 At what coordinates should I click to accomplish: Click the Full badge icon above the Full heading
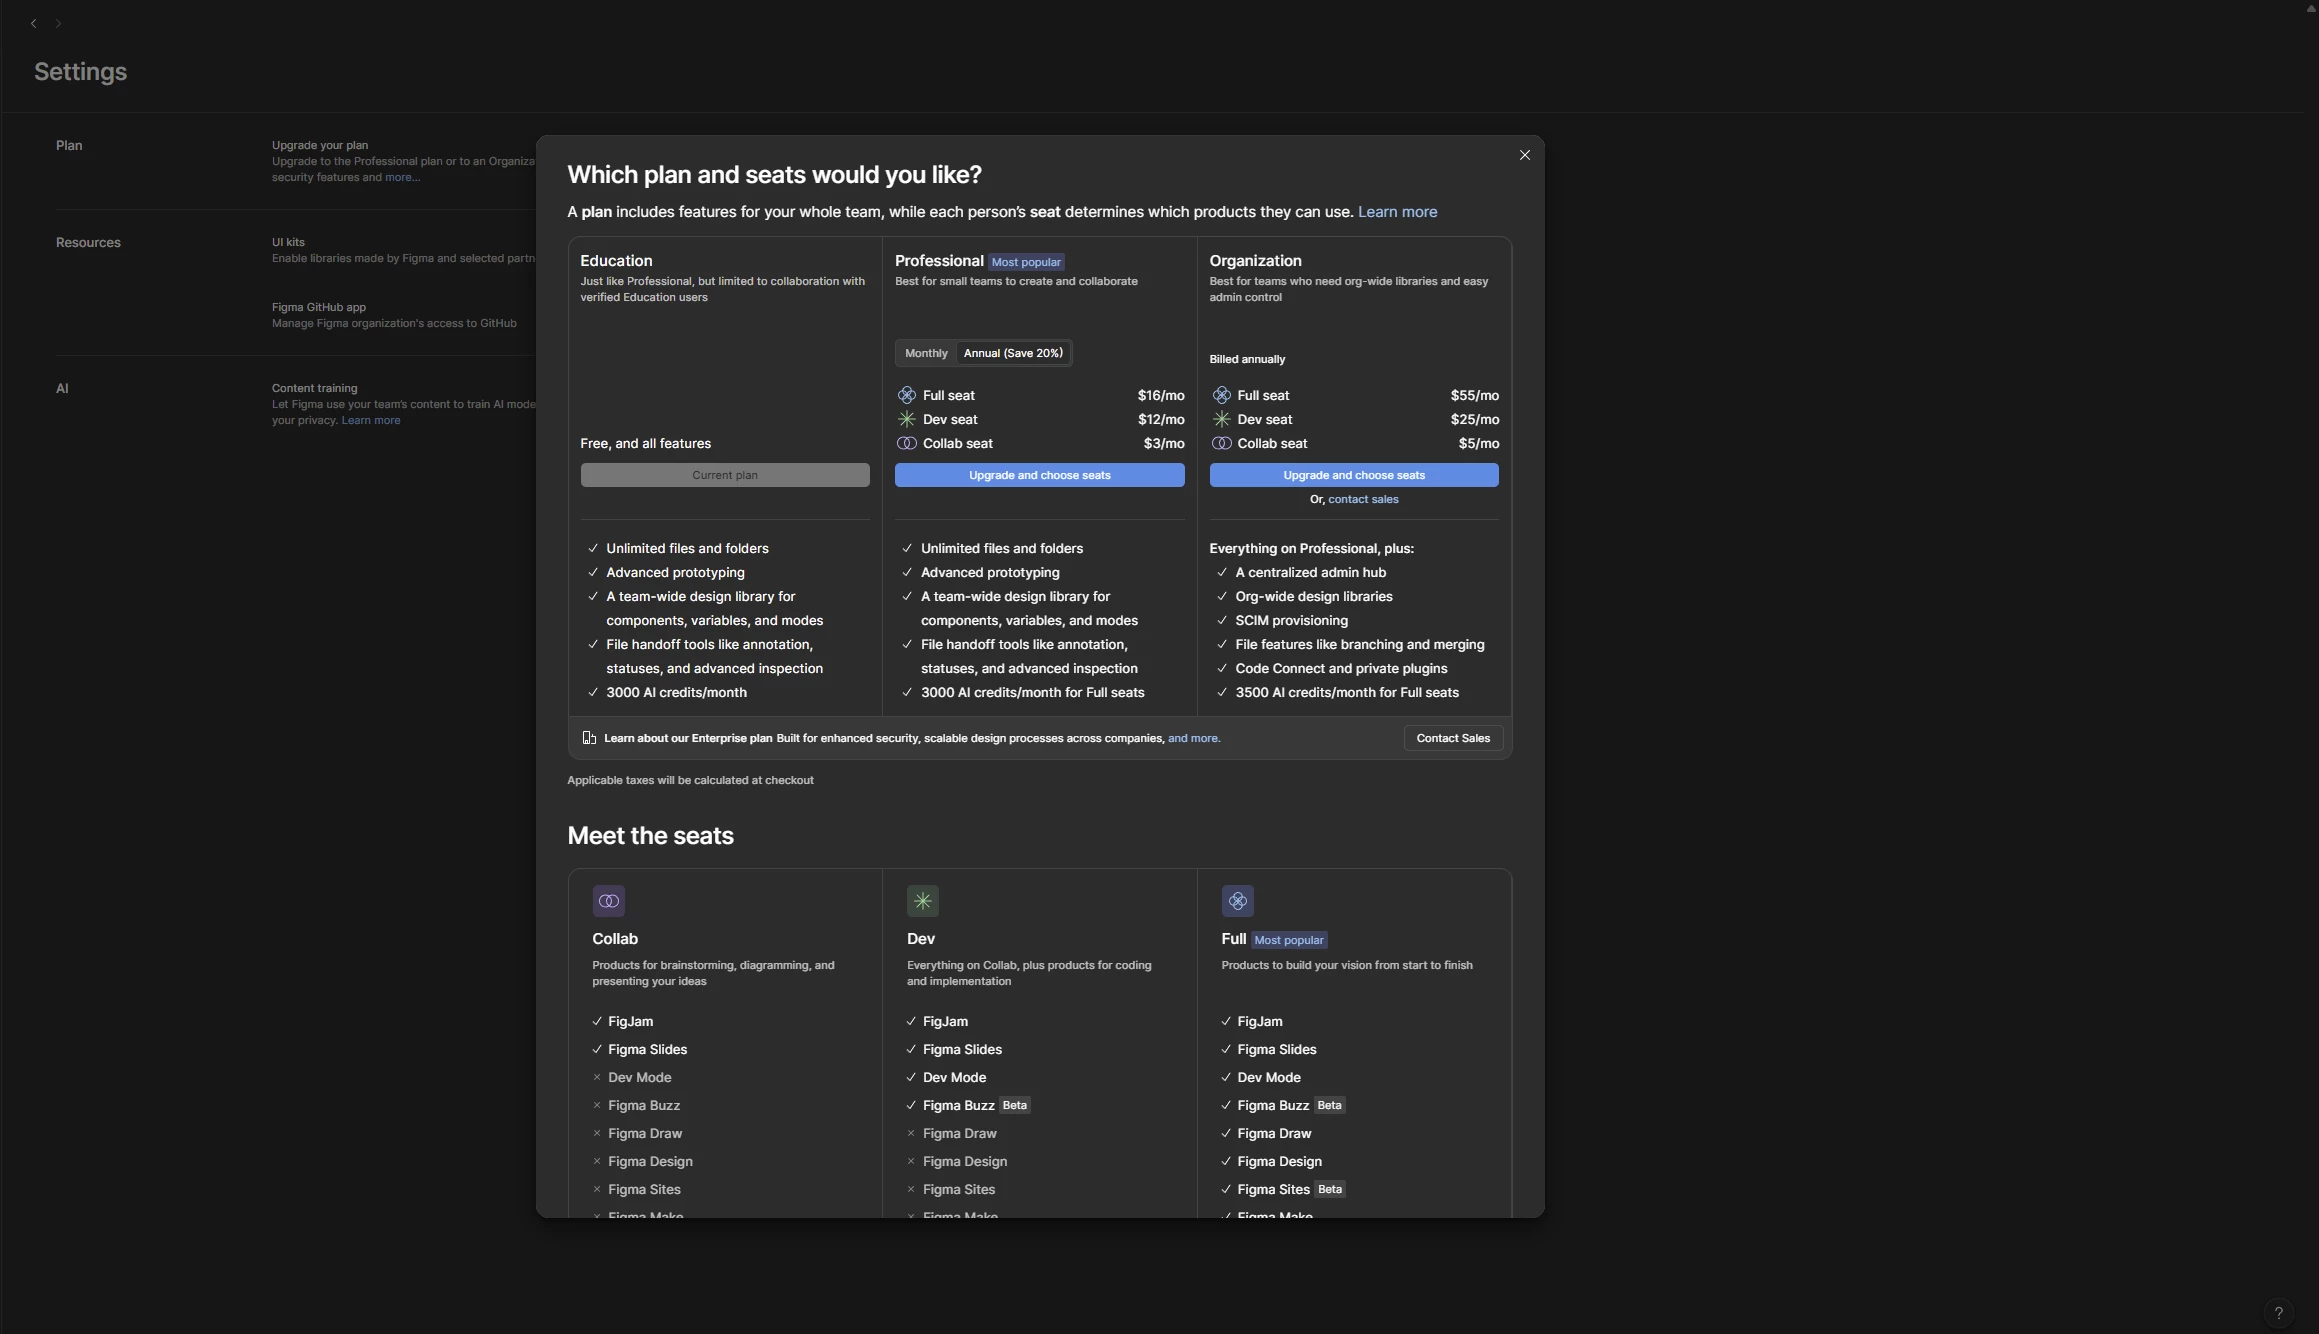point(1238,900)
